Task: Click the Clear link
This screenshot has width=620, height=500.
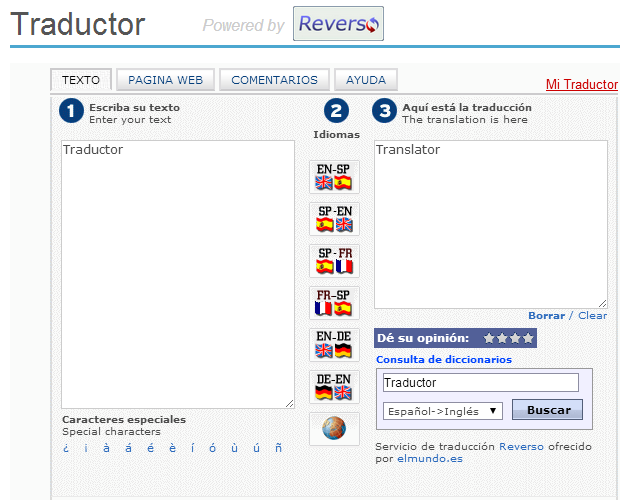Action: pos(592,315)
